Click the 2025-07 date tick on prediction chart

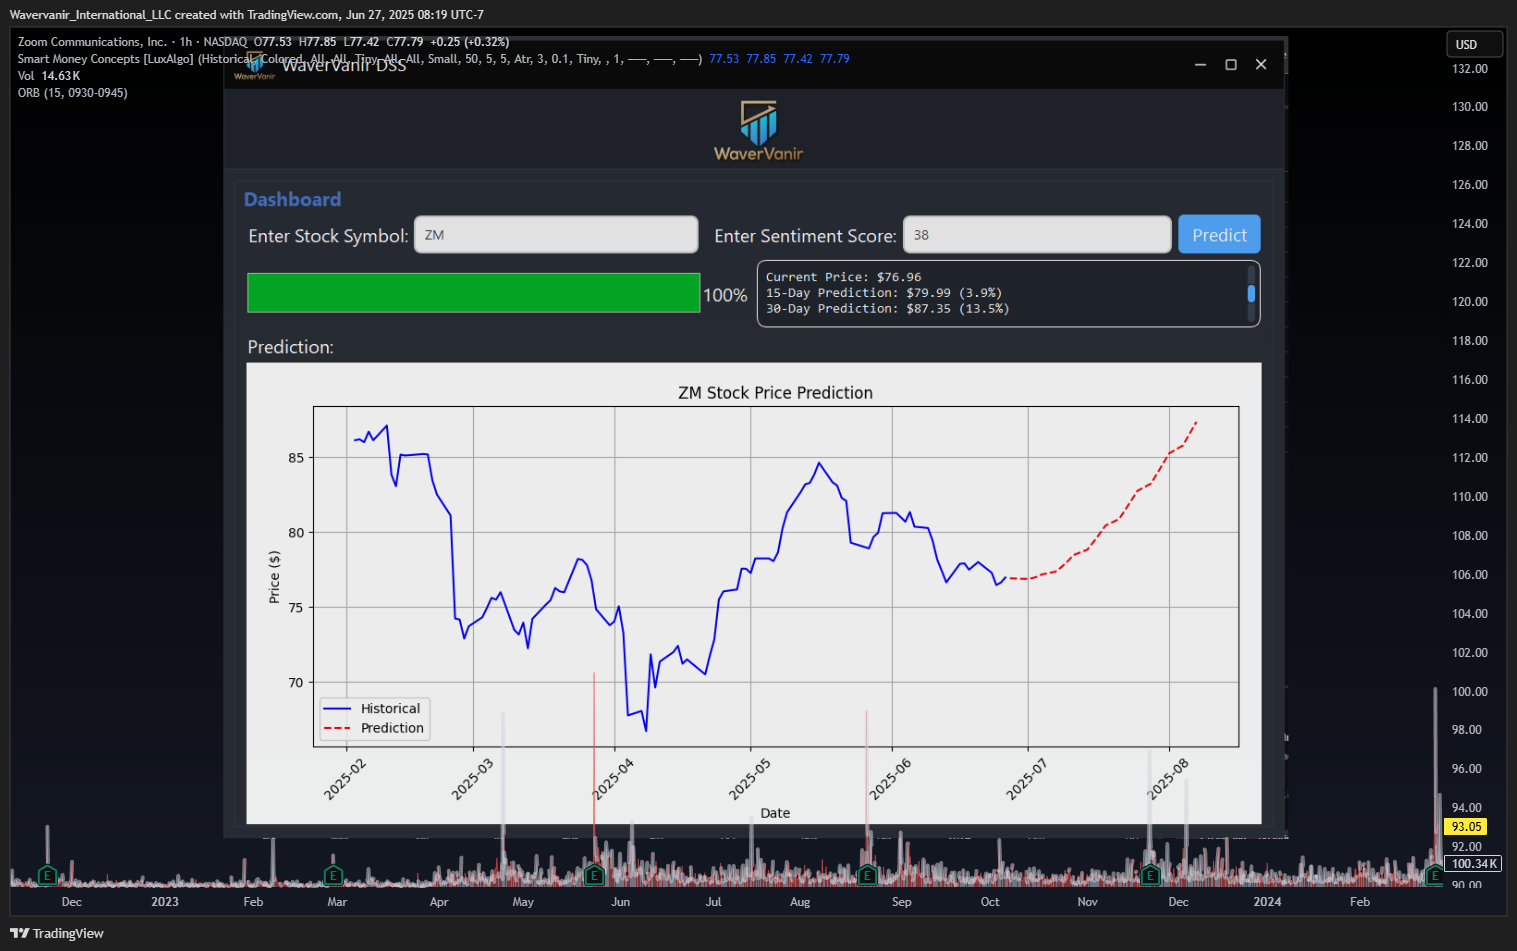[1026, 779]
